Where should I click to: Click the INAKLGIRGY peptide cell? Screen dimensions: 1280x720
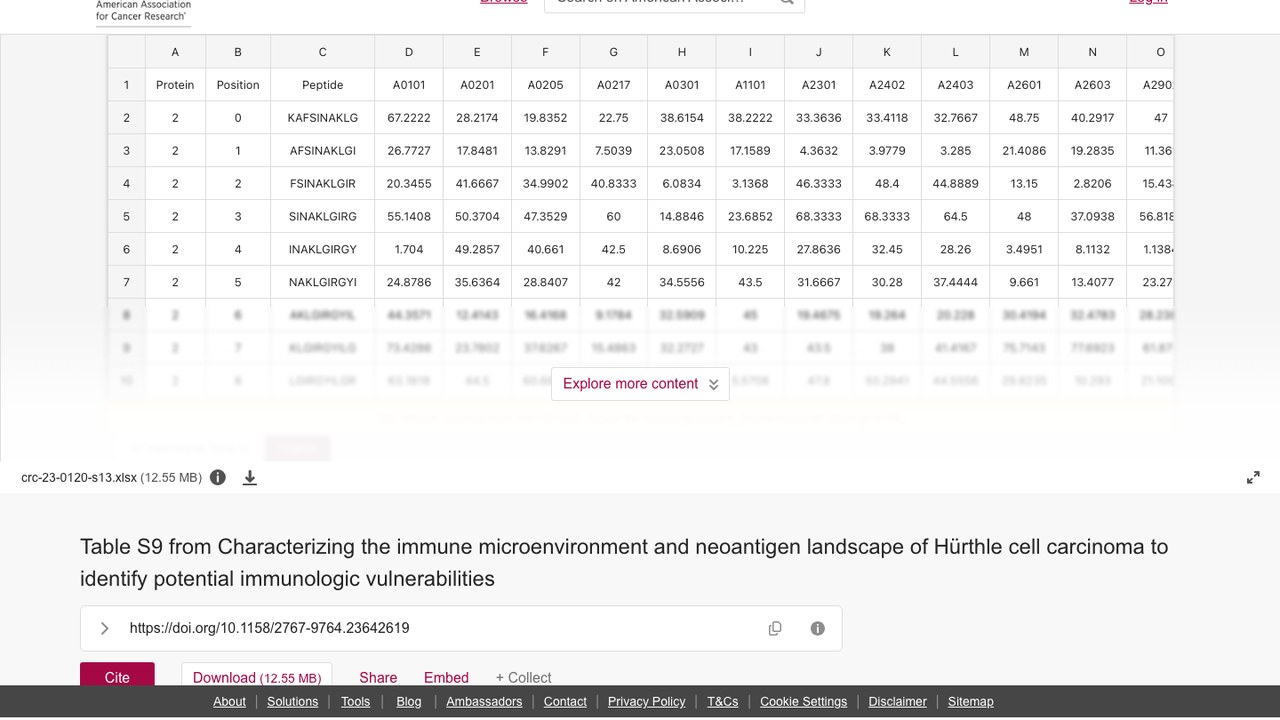click(x=323, y=250)
